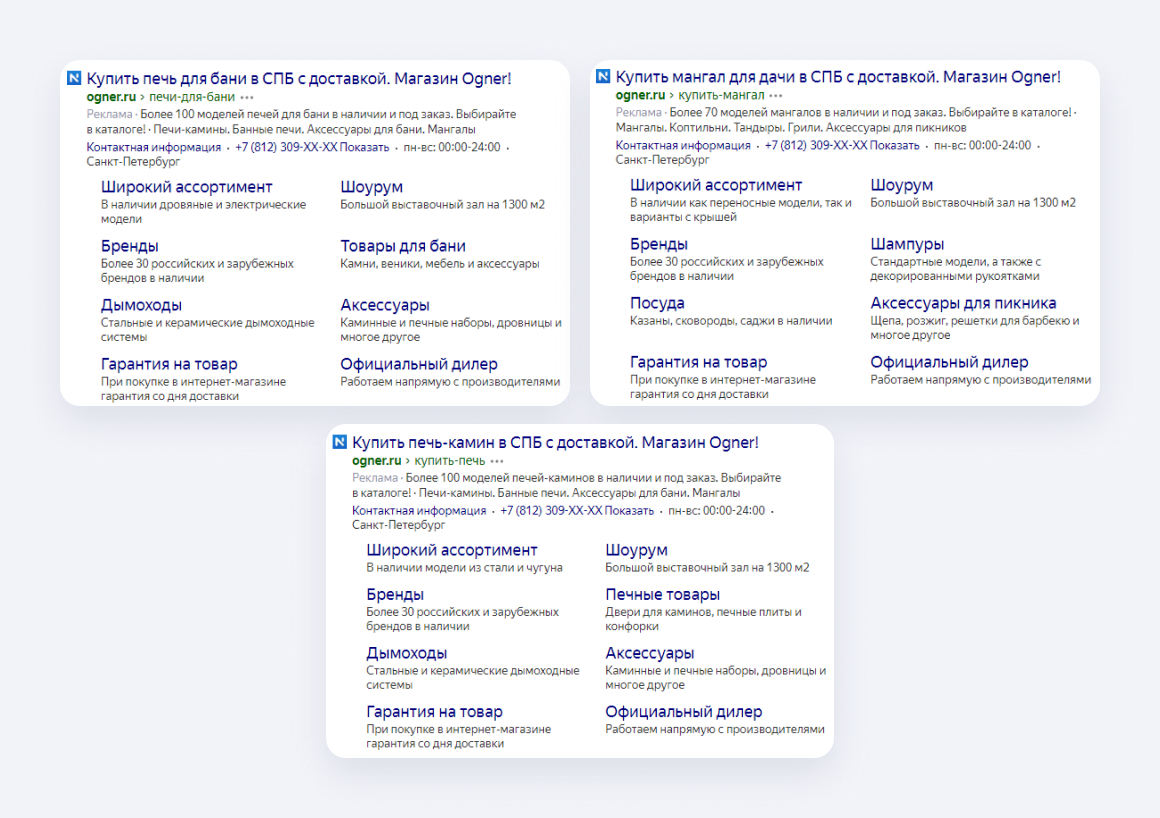Click Стандартные модели description under Шампуры
This screenshot has height=818, width=1160.
tap(954, 269)
